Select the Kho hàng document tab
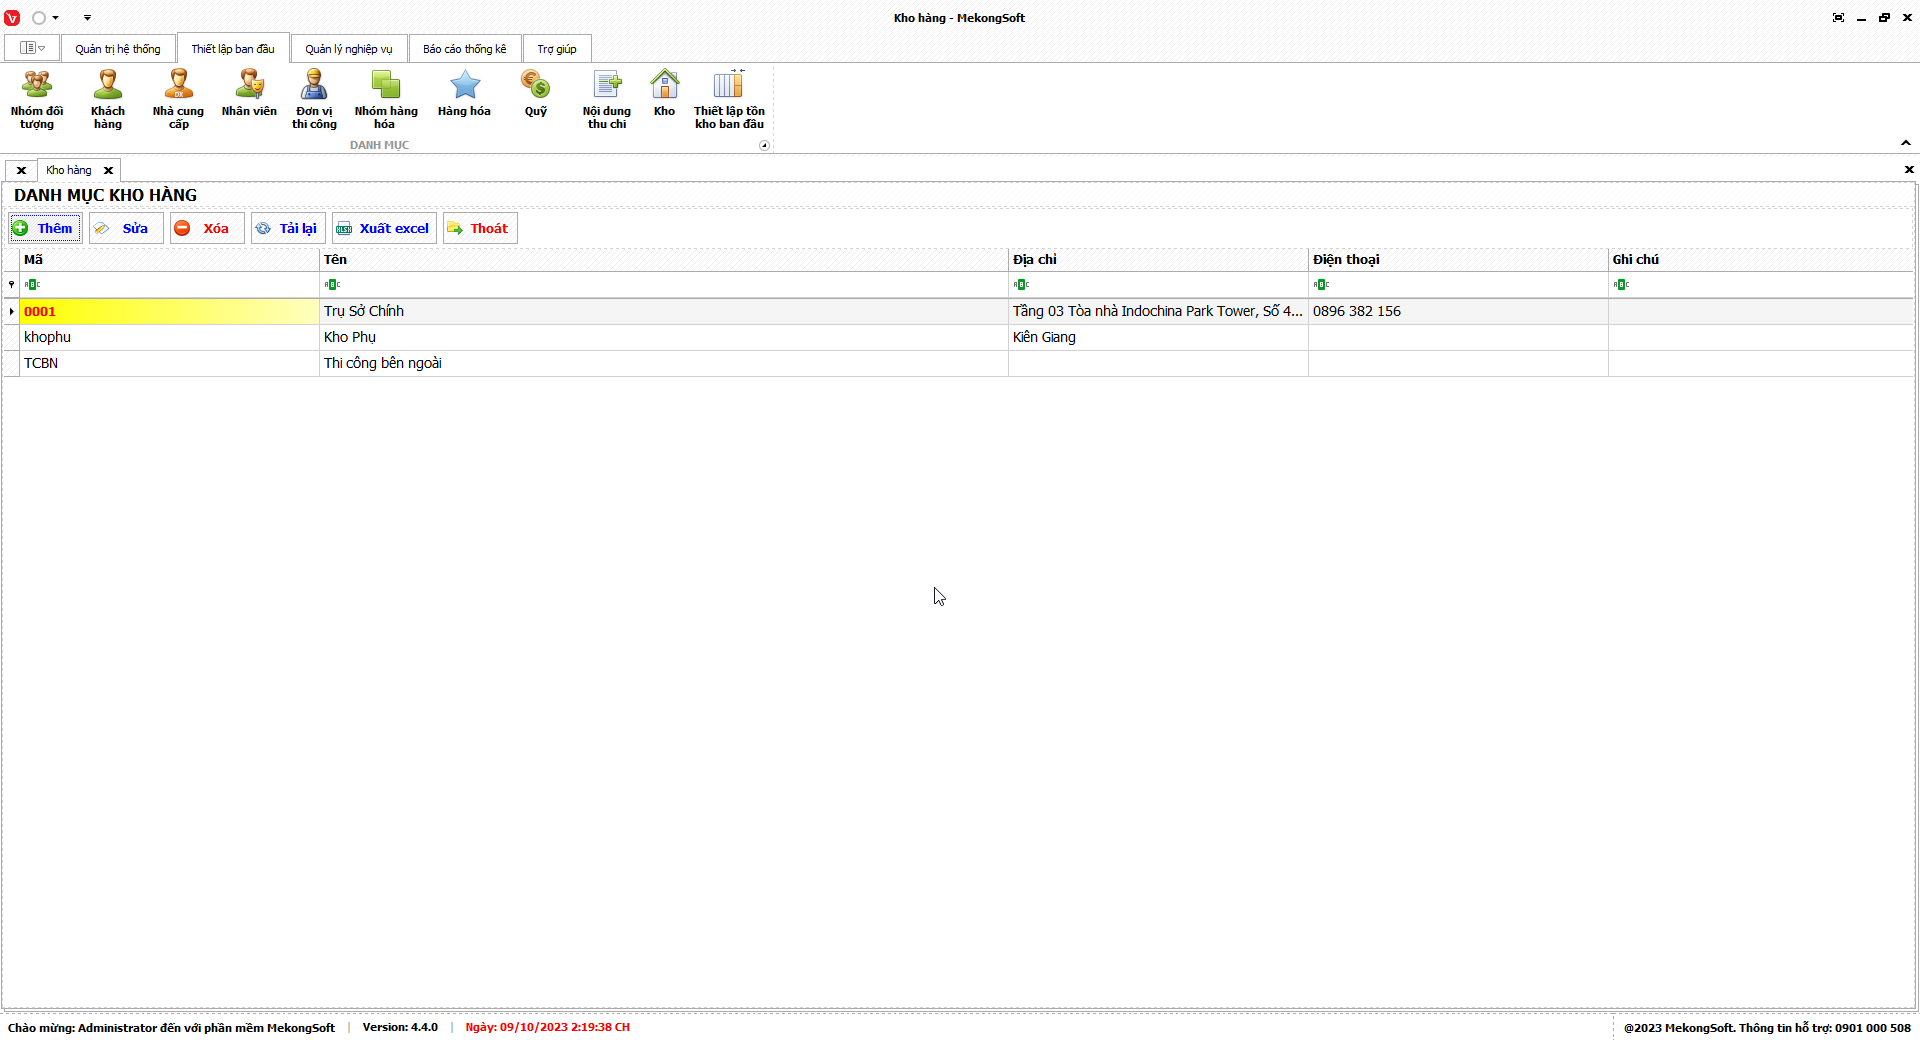This screenshot has width=1920, height=1040. click(69, 170)
